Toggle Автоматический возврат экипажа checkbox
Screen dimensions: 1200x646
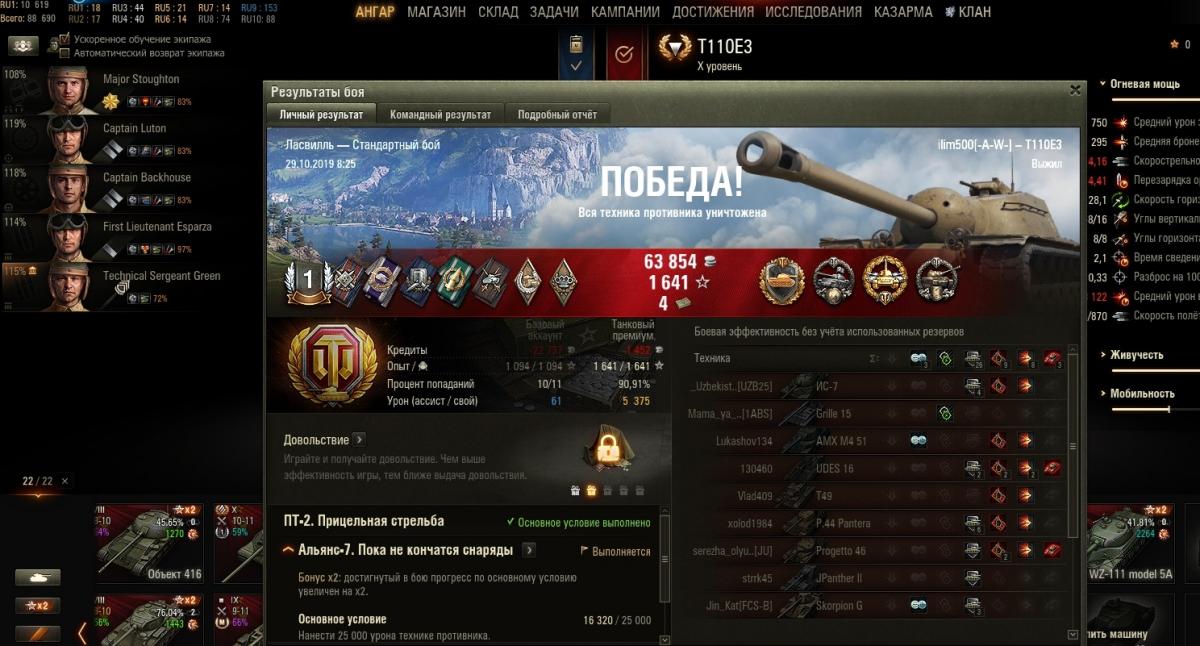[x=65, y=53]
